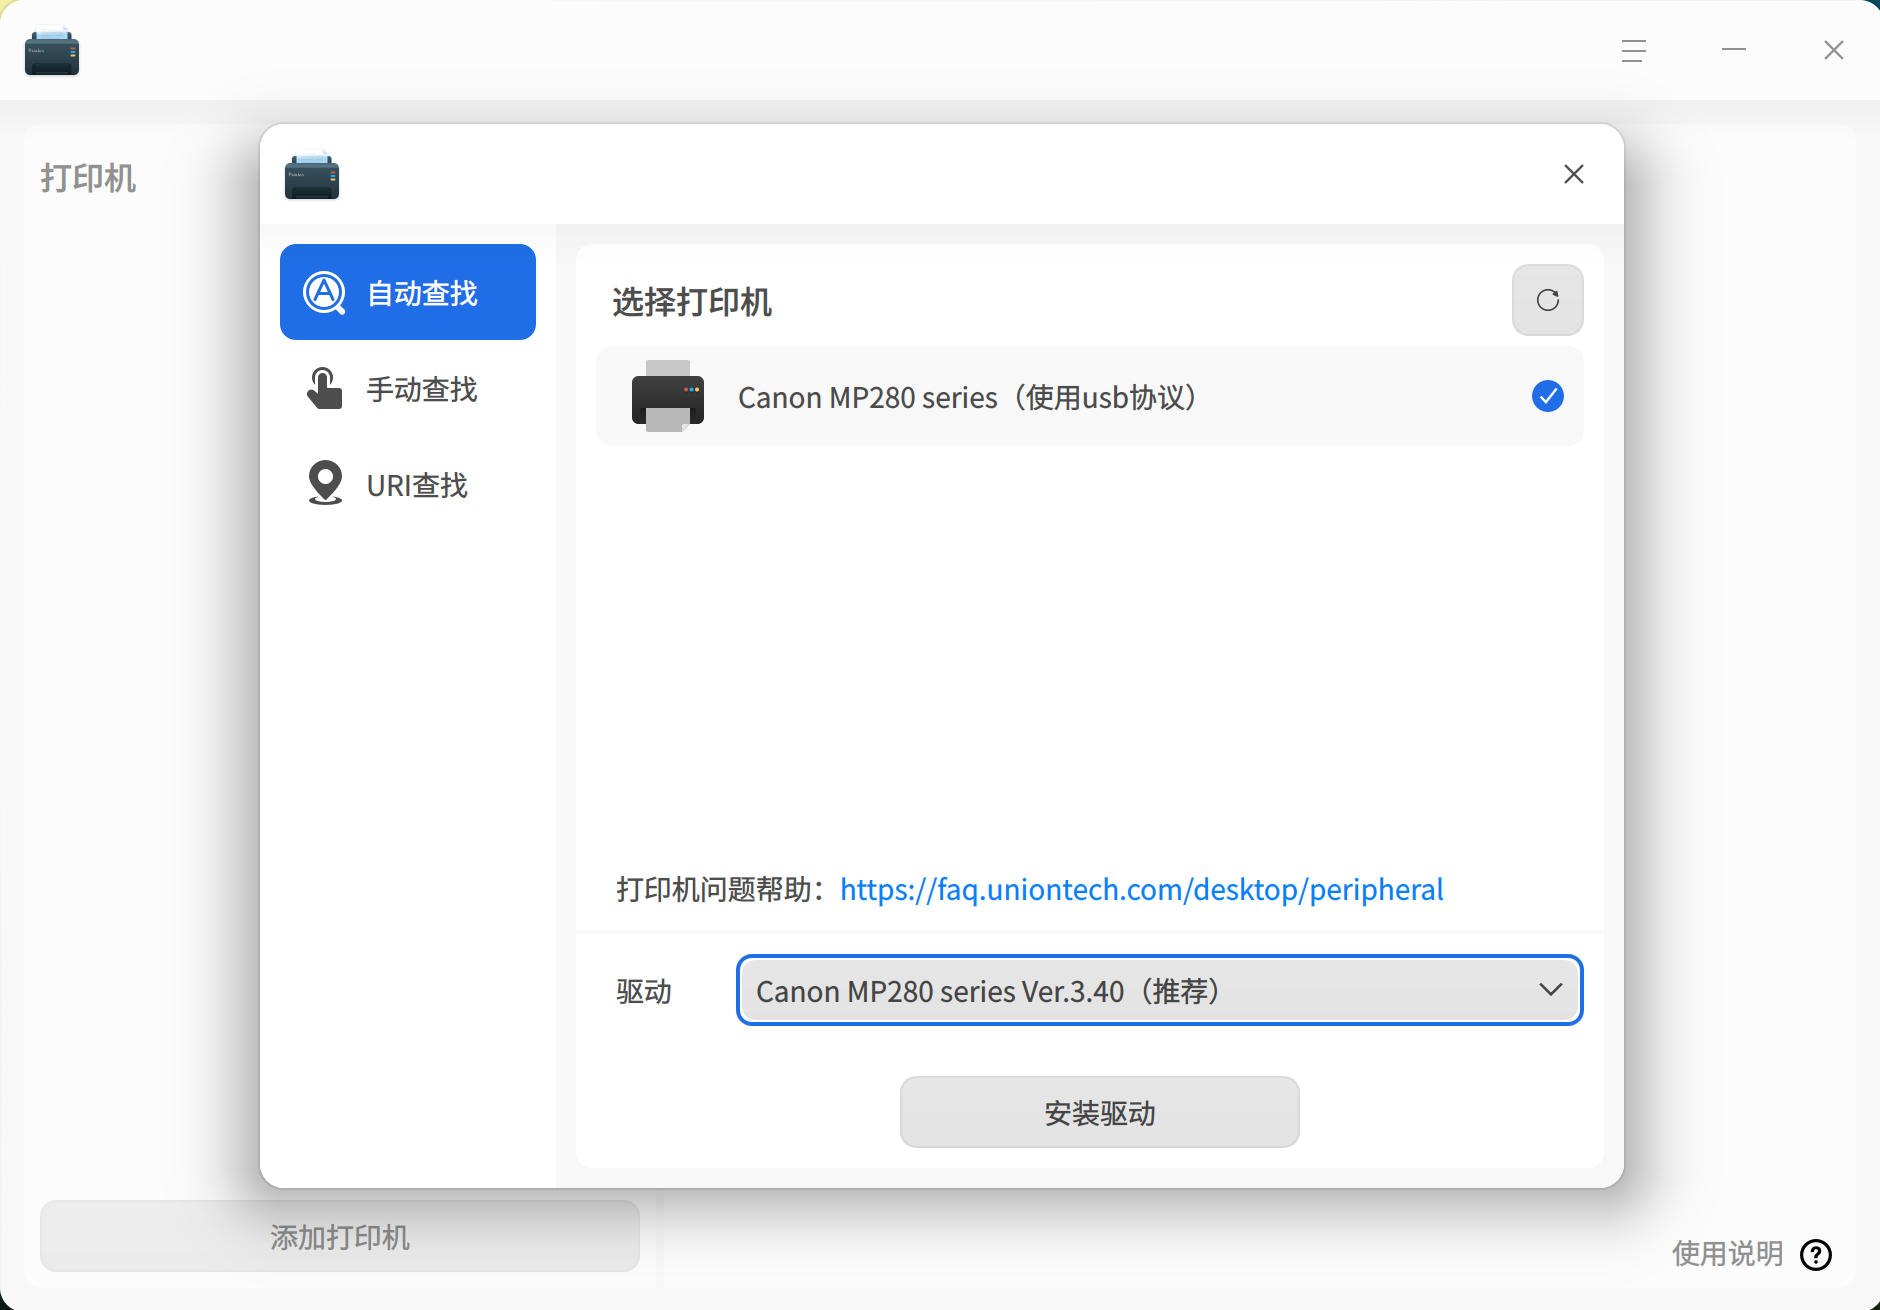1880x1310 pixels.
Task: Click the dropdown chevron beside 推荐 driver
Action: click(1550, 991)
